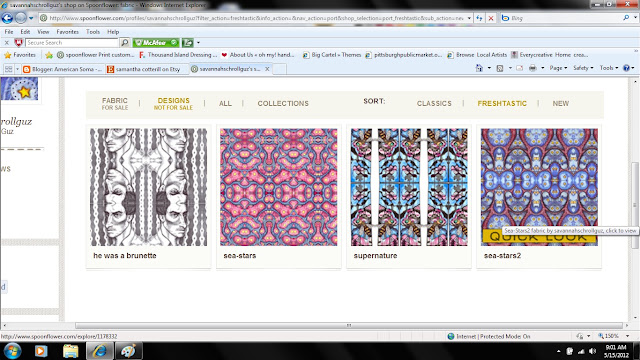Click the Spoonflower URL in the address bar
640x360 pixels.
[x=256, y=18]
